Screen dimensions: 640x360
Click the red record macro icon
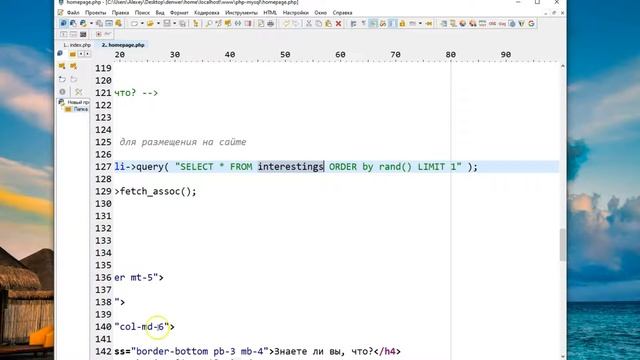click(99, 34)
